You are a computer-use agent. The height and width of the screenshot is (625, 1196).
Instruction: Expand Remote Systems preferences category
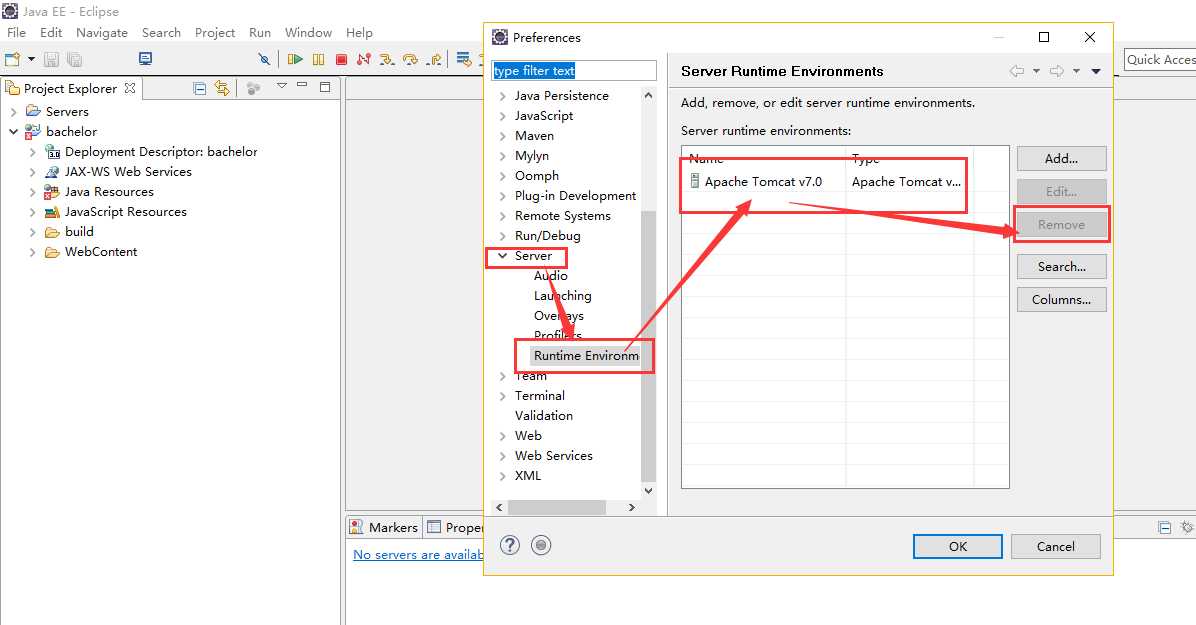pyautogui.click(x=502, y=216)
